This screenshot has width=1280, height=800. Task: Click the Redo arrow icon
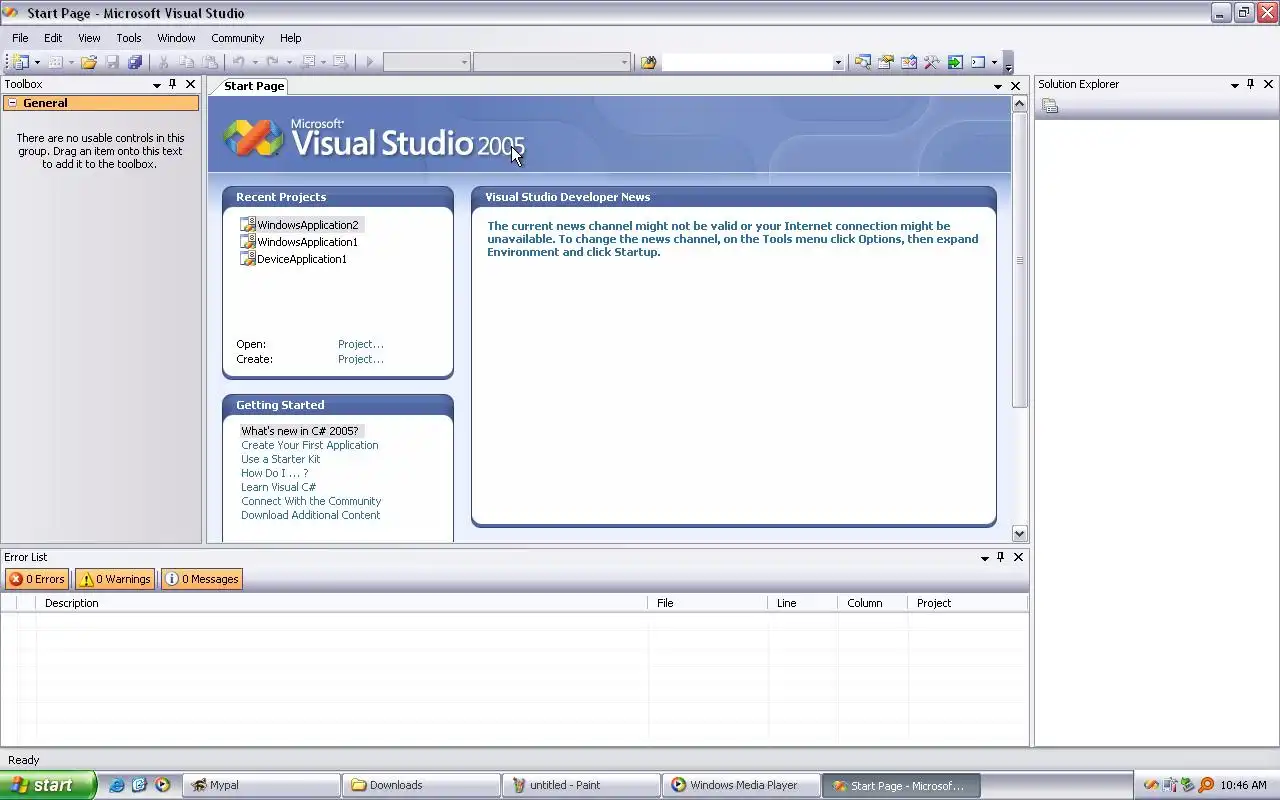[x=273, y=62]
